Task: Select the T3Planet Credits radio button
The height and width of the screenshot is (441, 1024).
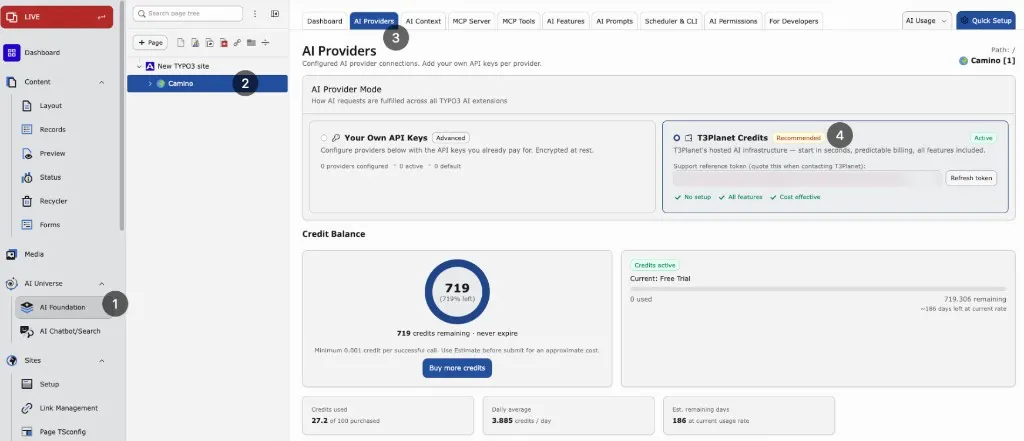Action: point(677,138)
